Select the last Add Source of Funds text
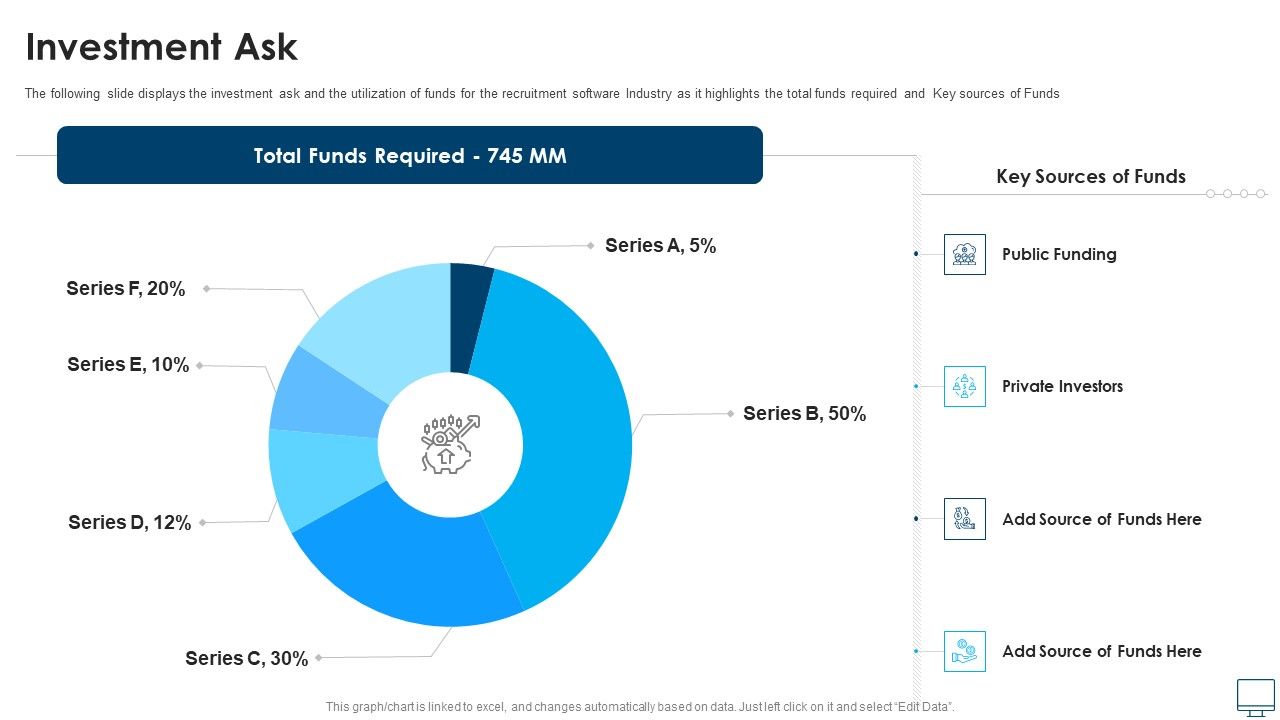The image size is (1280, 720). coord(1101,651)
